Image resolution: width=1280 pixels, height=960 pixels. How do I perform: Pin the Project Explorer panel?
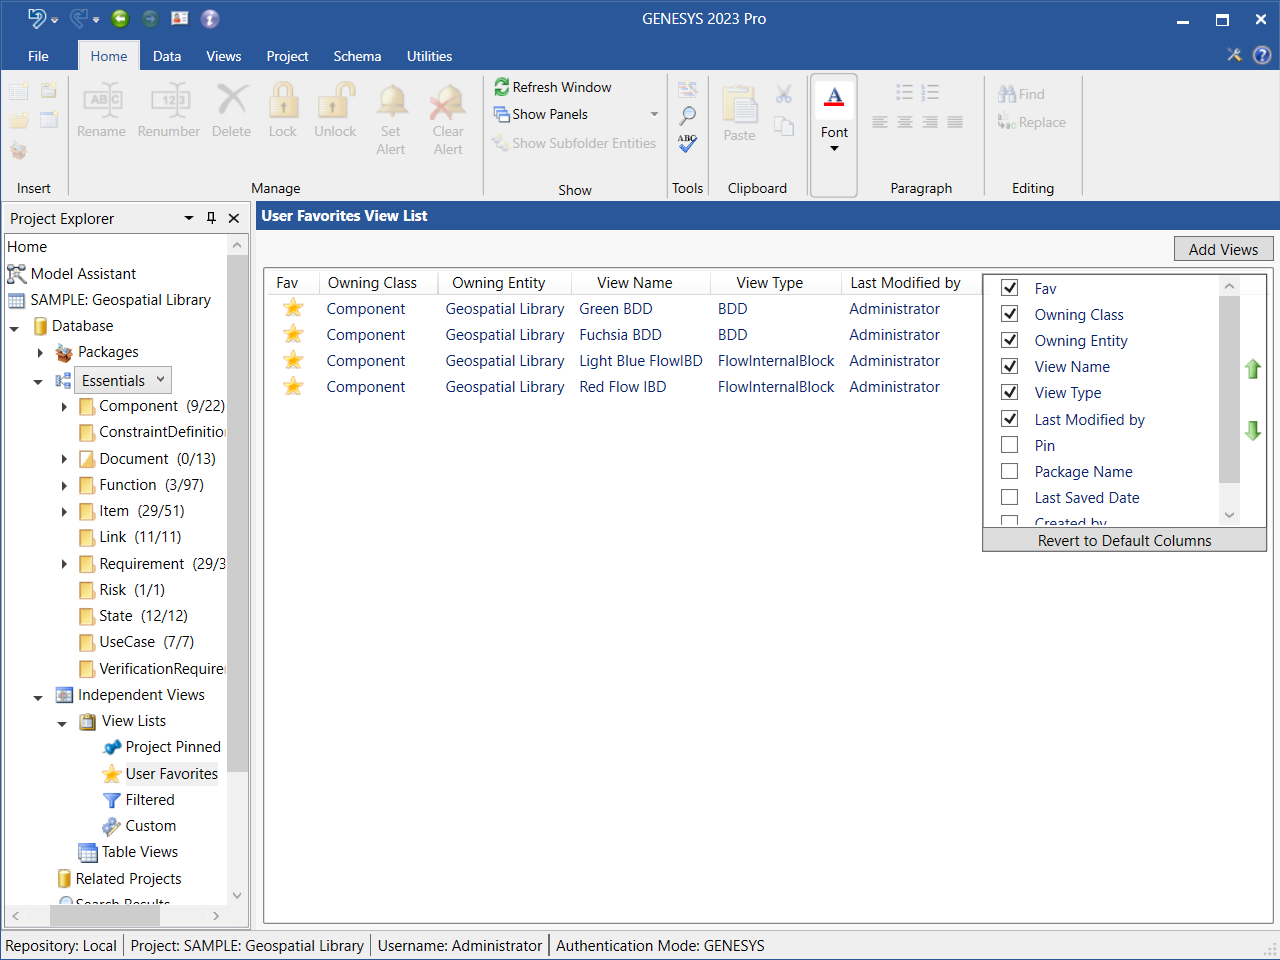(211, 218)
